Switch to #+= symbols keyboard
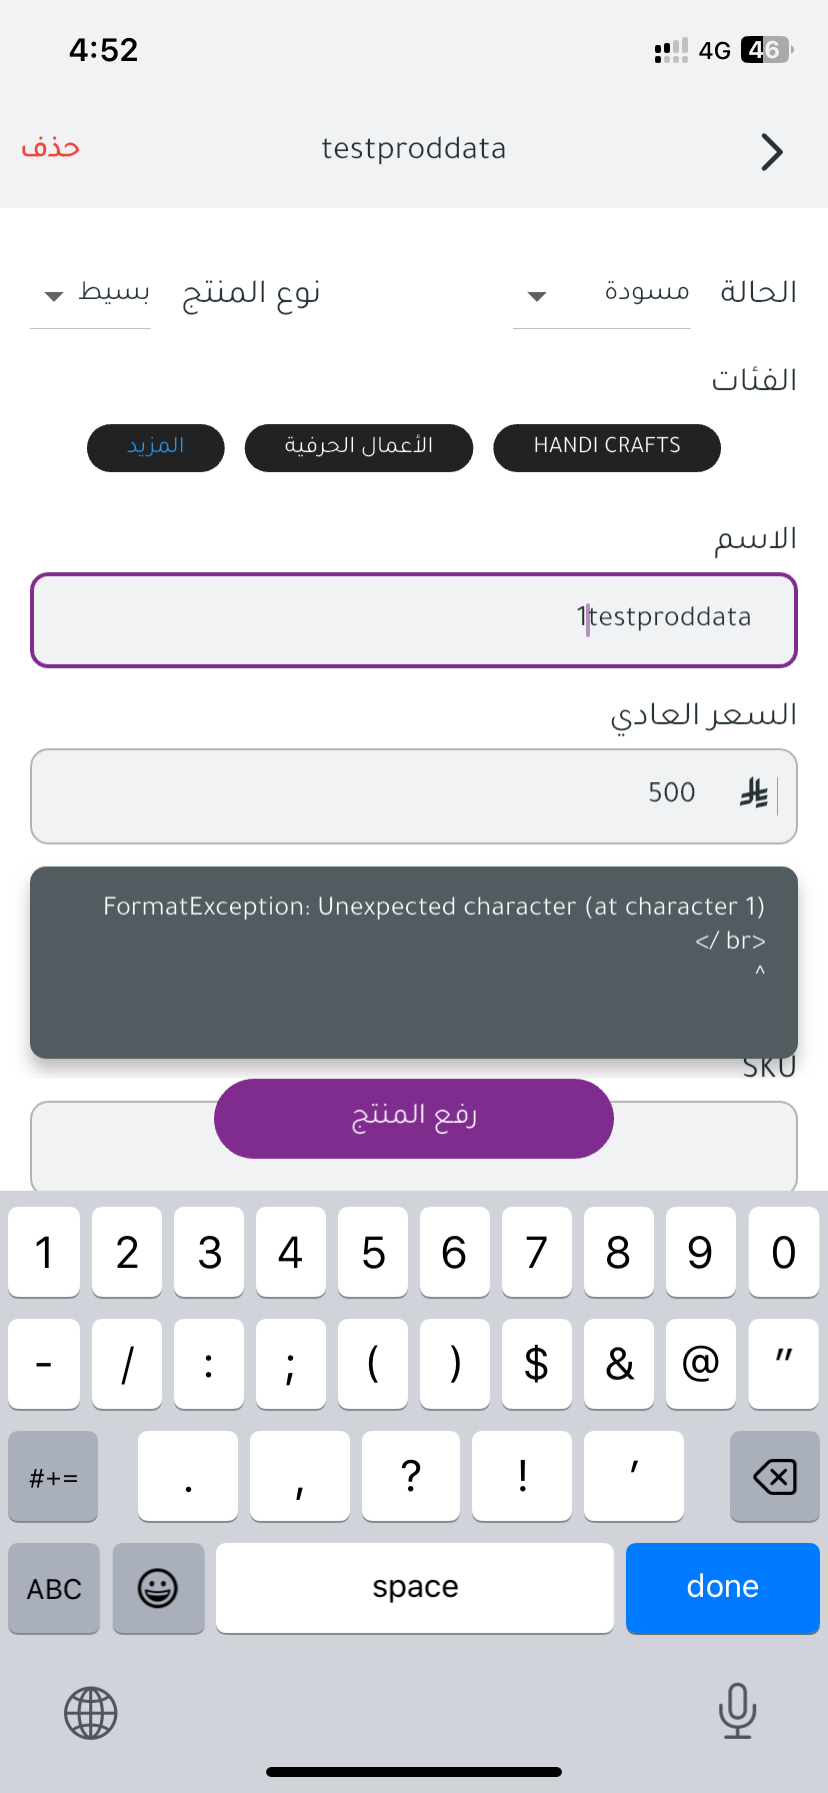Image resolution: width=828 pixels, height=1793 pixels. pyautogui.click(x=53, y=1476)
